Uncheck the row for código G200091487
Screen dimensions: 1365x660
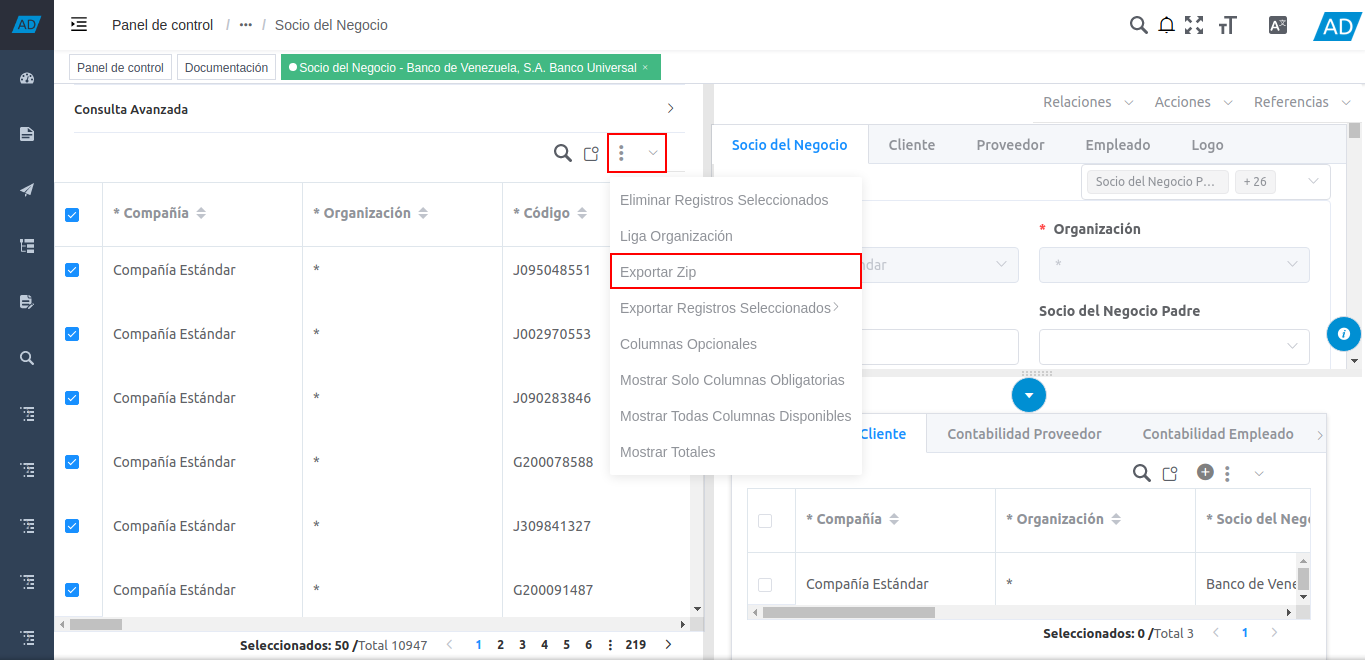pyautogui.click(x=71, y=589)
